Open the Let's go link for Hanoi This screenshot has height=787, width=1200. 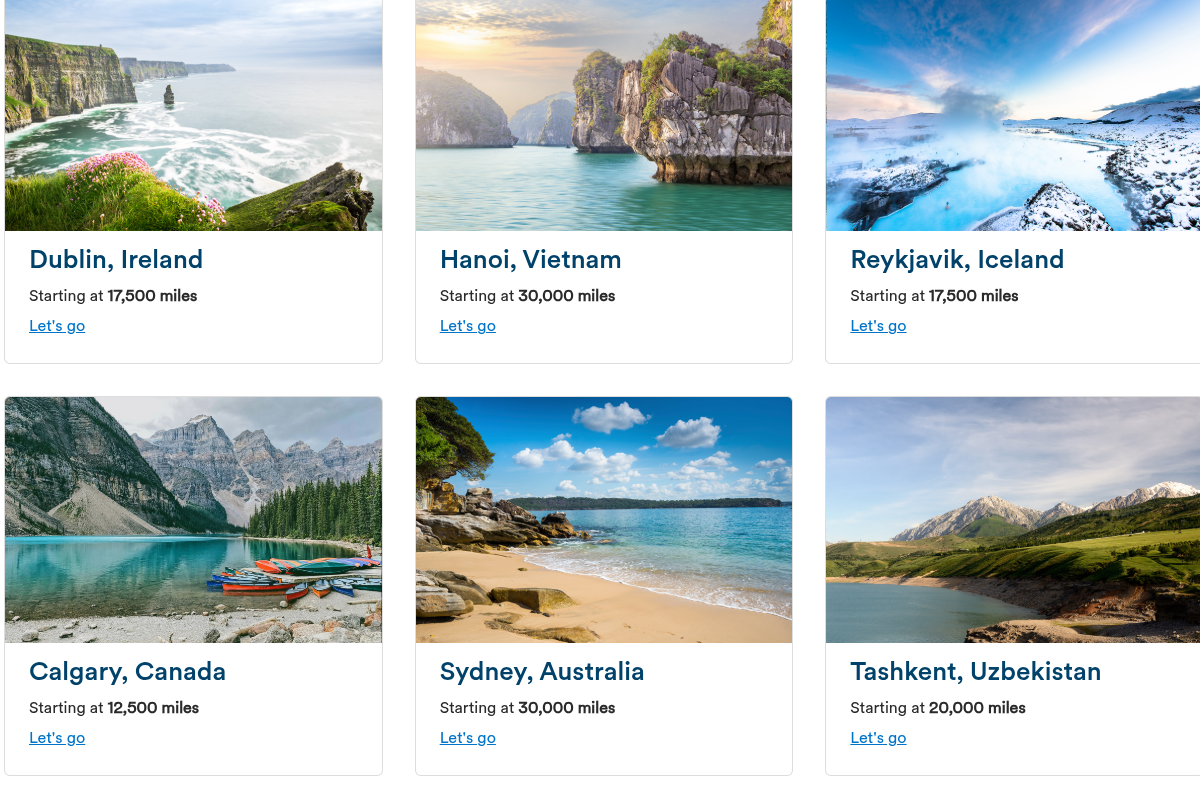coord(468,326)
